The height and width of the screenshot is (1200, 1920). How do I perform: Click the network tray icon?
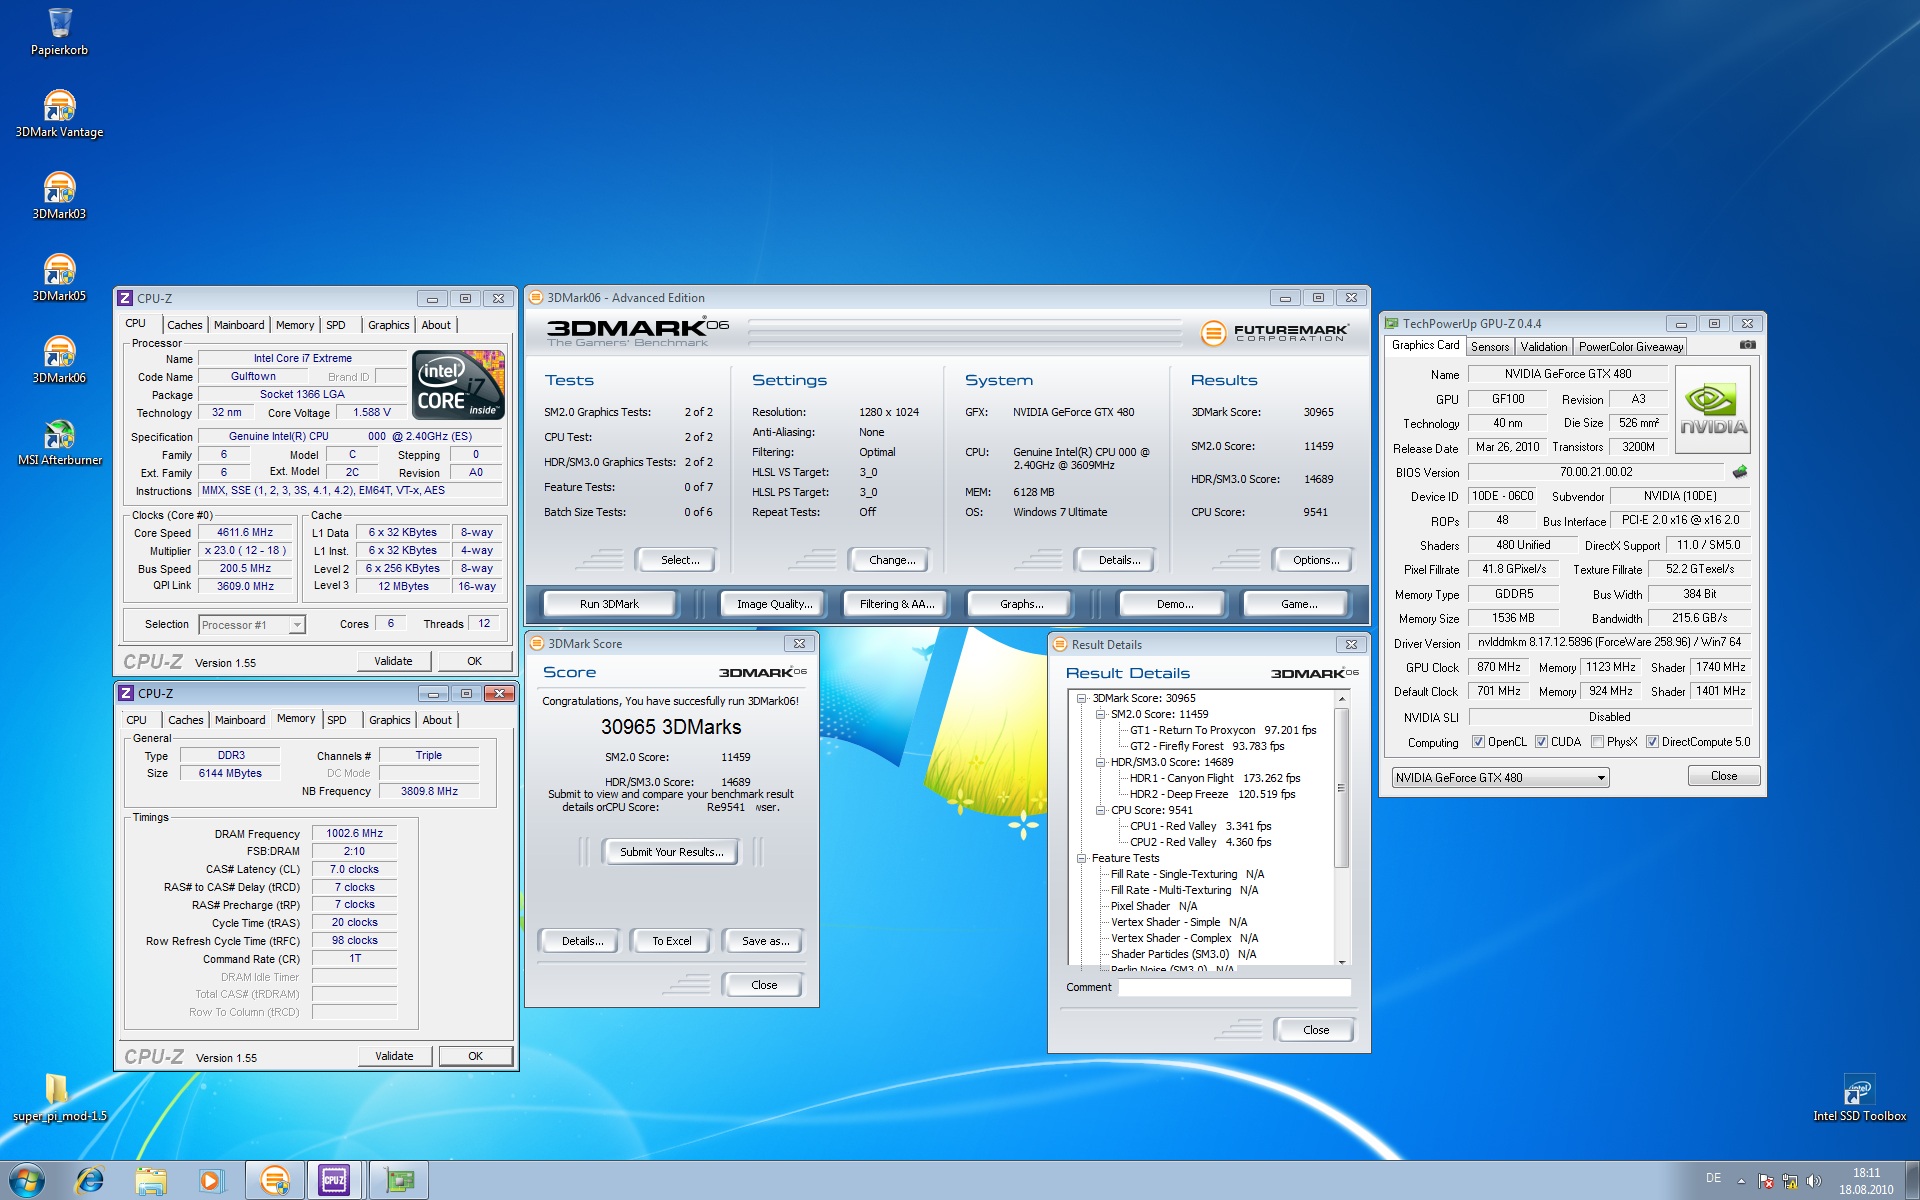click(x=1790, y=1182)
